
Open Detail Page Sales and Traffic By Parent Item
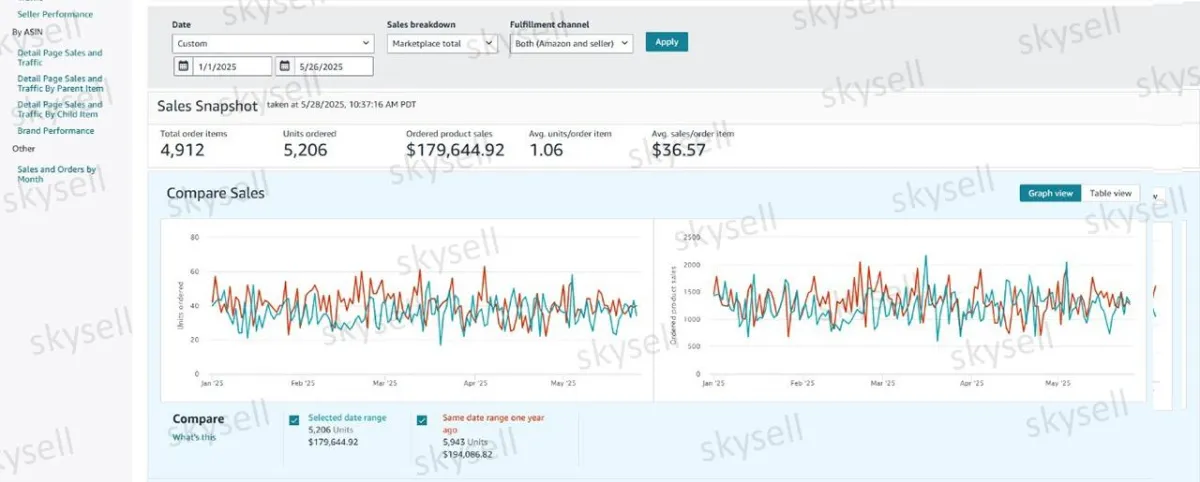click(60, 83)
